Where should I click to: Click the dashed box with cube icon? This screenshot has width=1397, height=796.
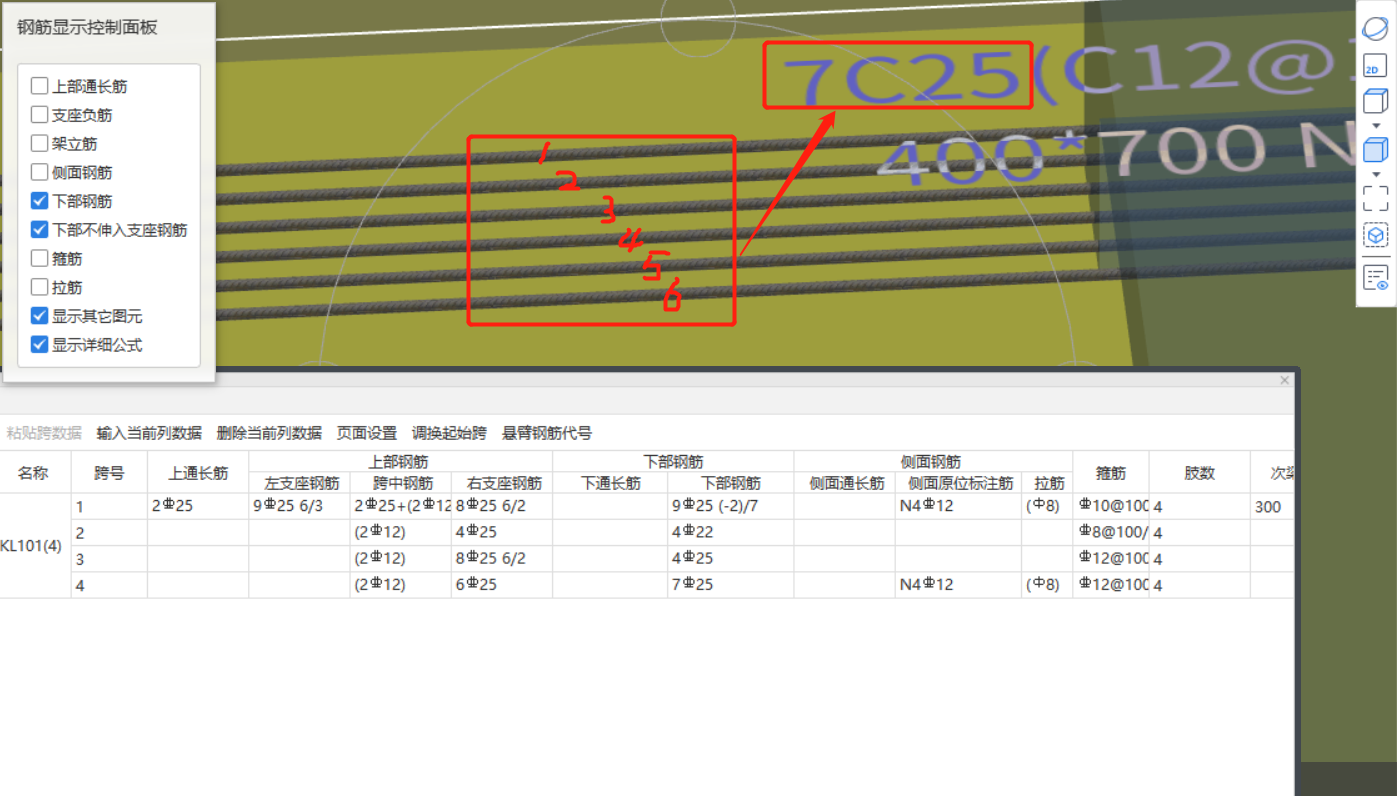(x=1375, y=235)
